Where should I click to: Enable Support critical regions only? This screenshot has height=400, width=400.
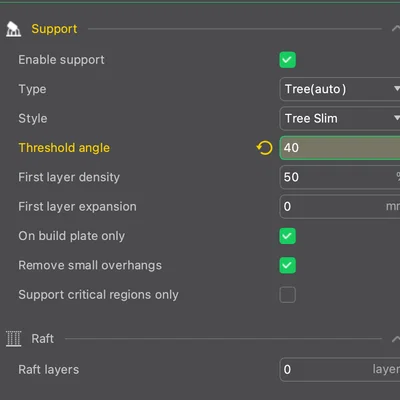[x=287, y=295]
